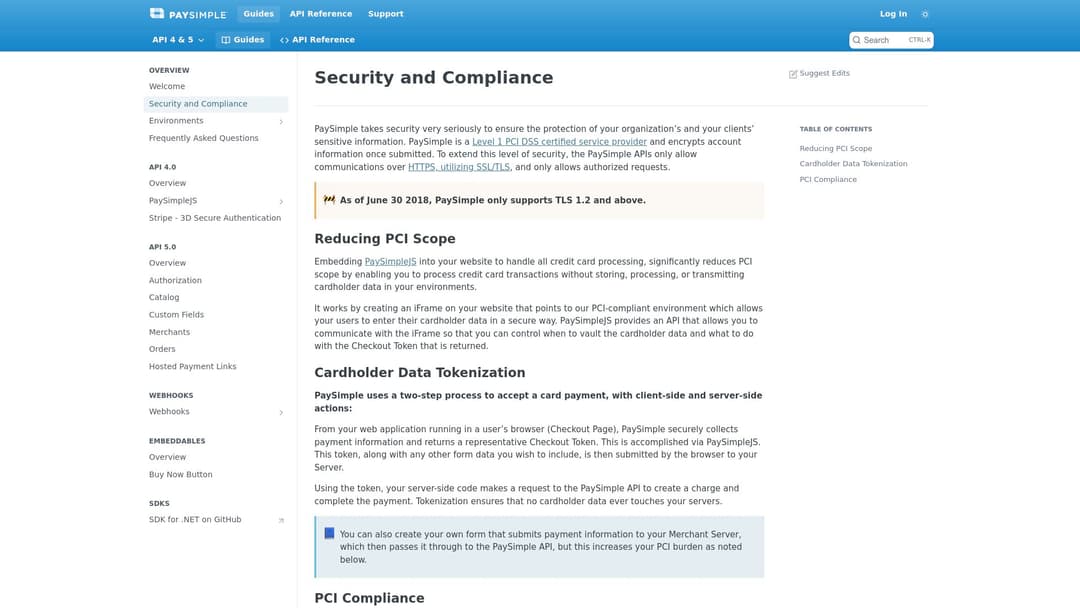This screenshot has height=608, width=1080.
Task: Click the API Reference code brackets icon
Action: pyautogui.click(x=284, y=40)
